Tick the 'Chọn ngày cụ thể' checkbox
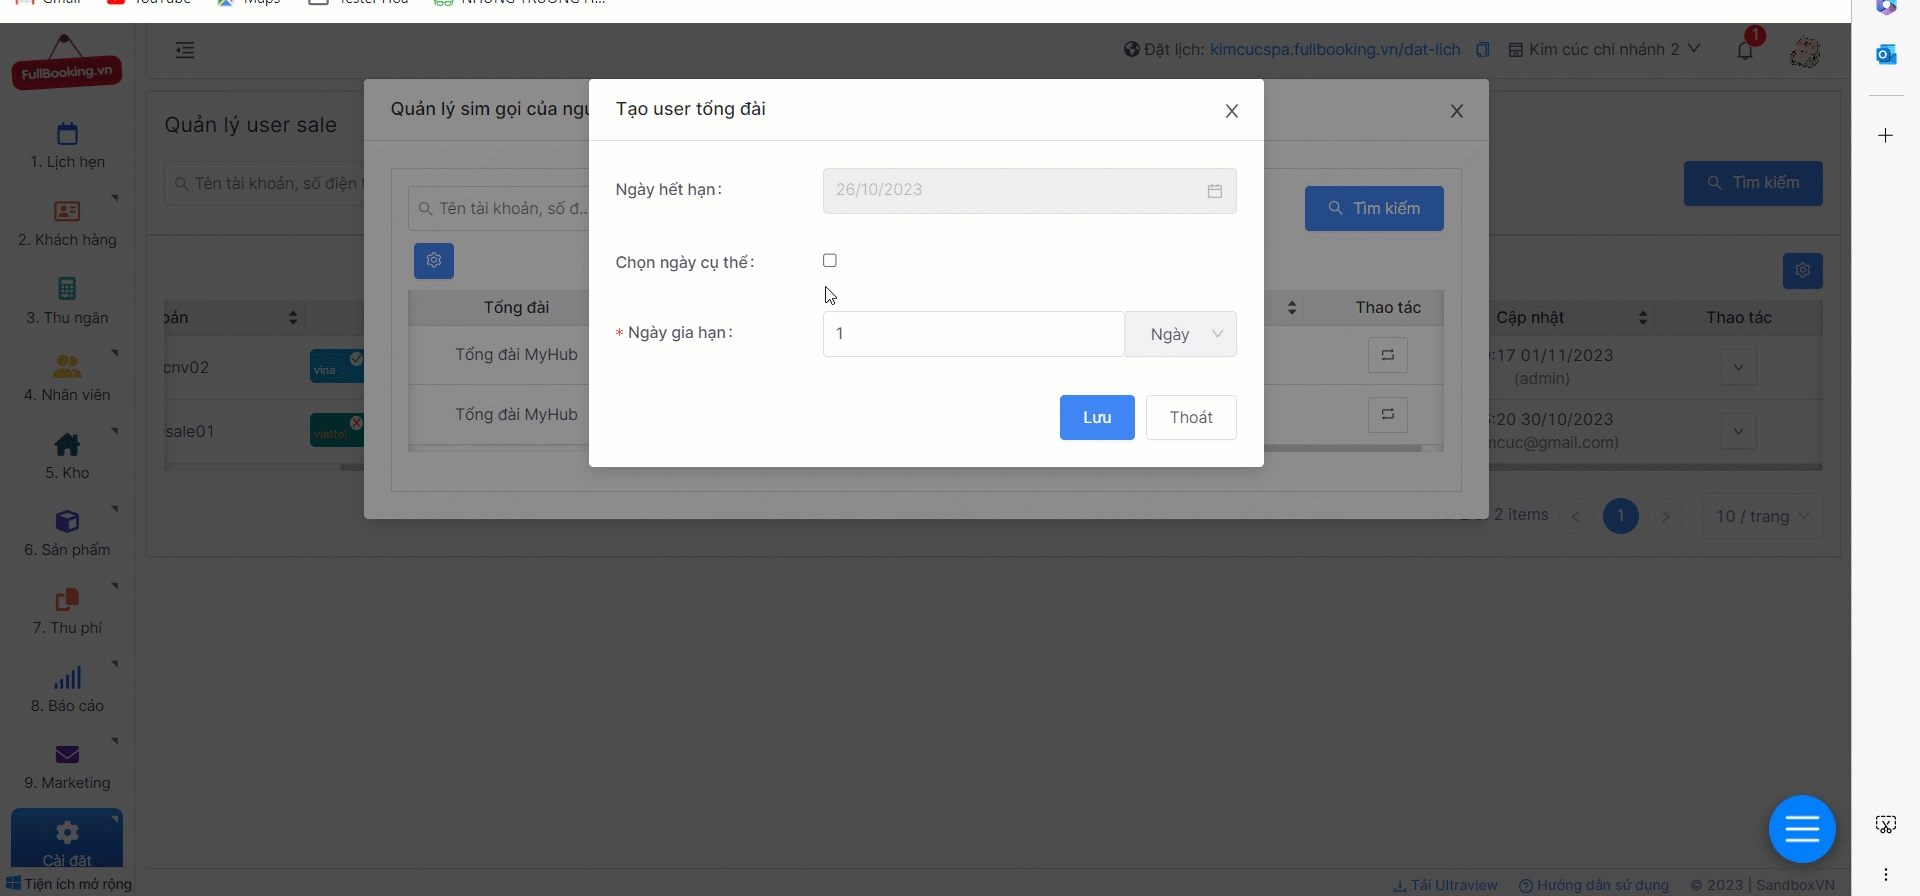The width and height of the screenshot is (1920, 896). 830,261
